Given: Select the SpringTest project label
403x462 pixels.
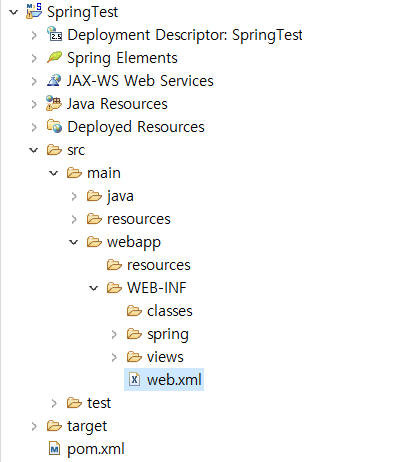Looking at the screenshot, I should click(82, 12).
